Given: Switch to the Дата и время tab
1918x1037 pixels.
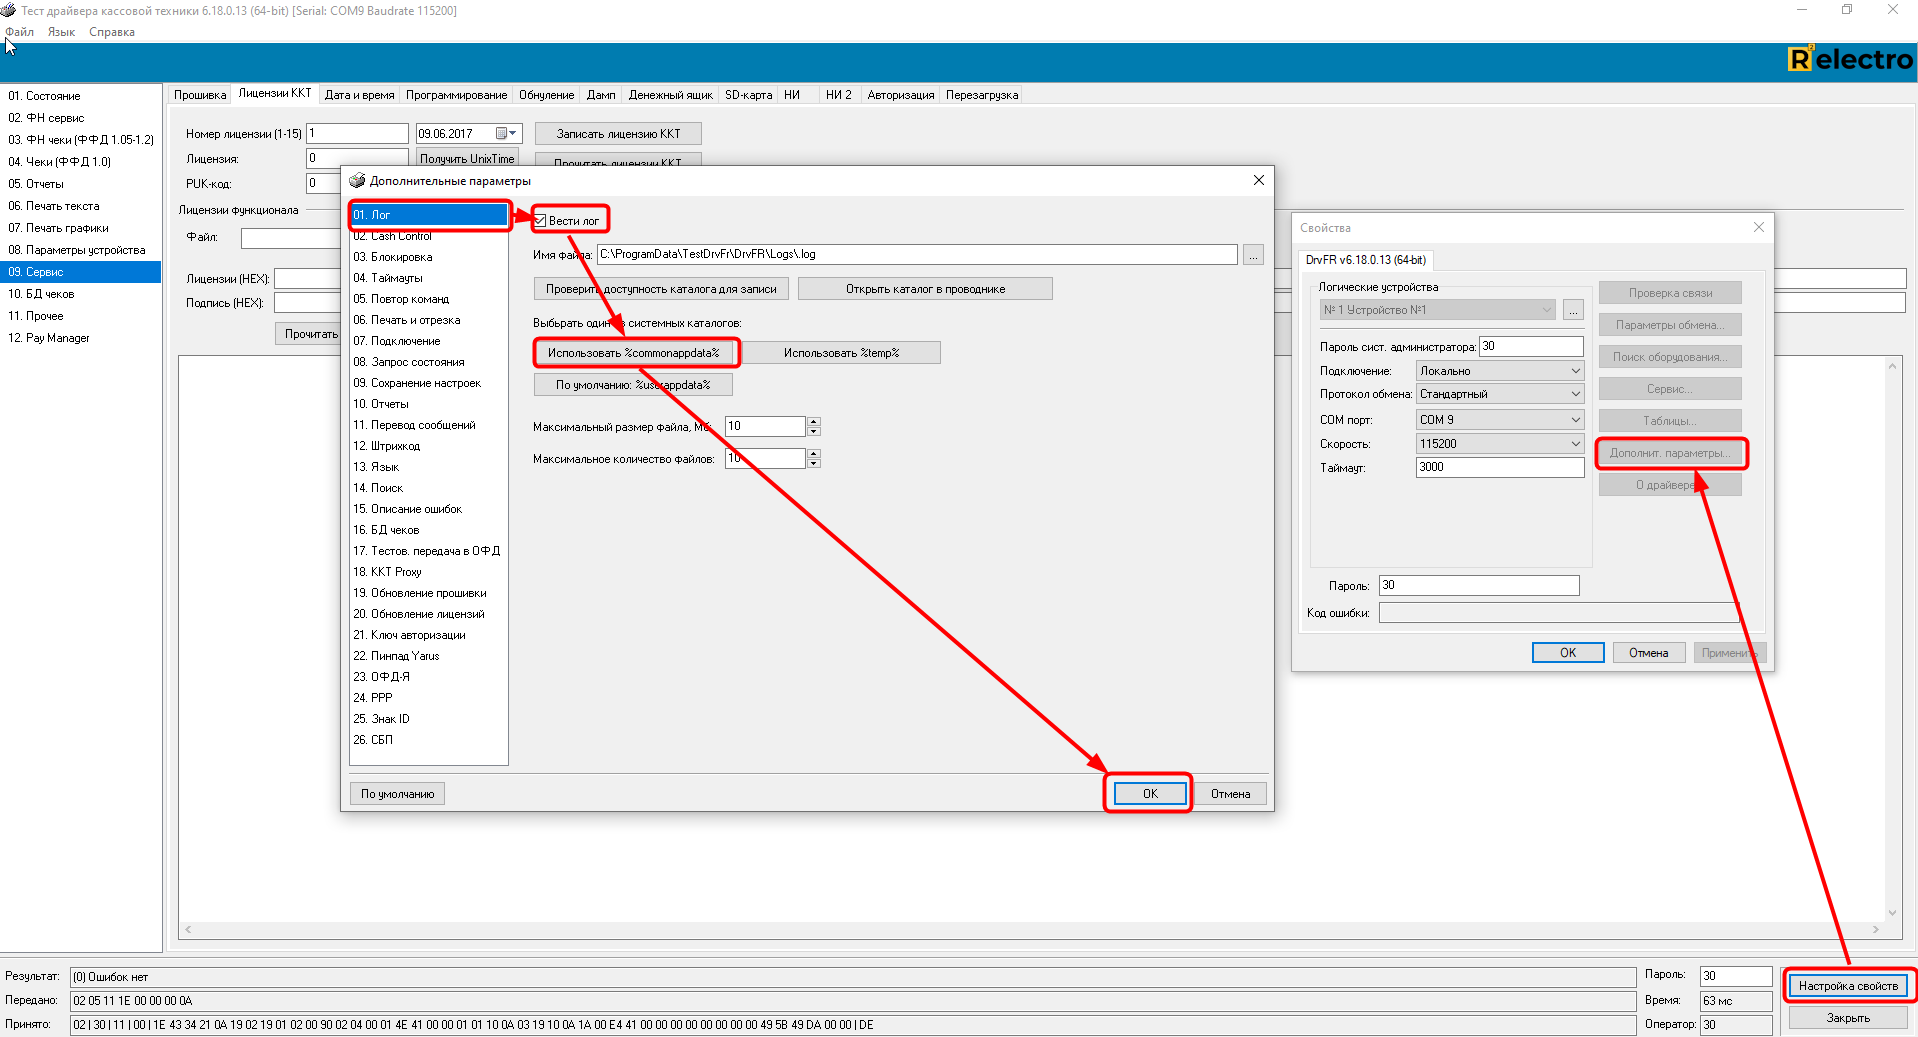Looking at the screenshot, I should click(x=359, y=95).
